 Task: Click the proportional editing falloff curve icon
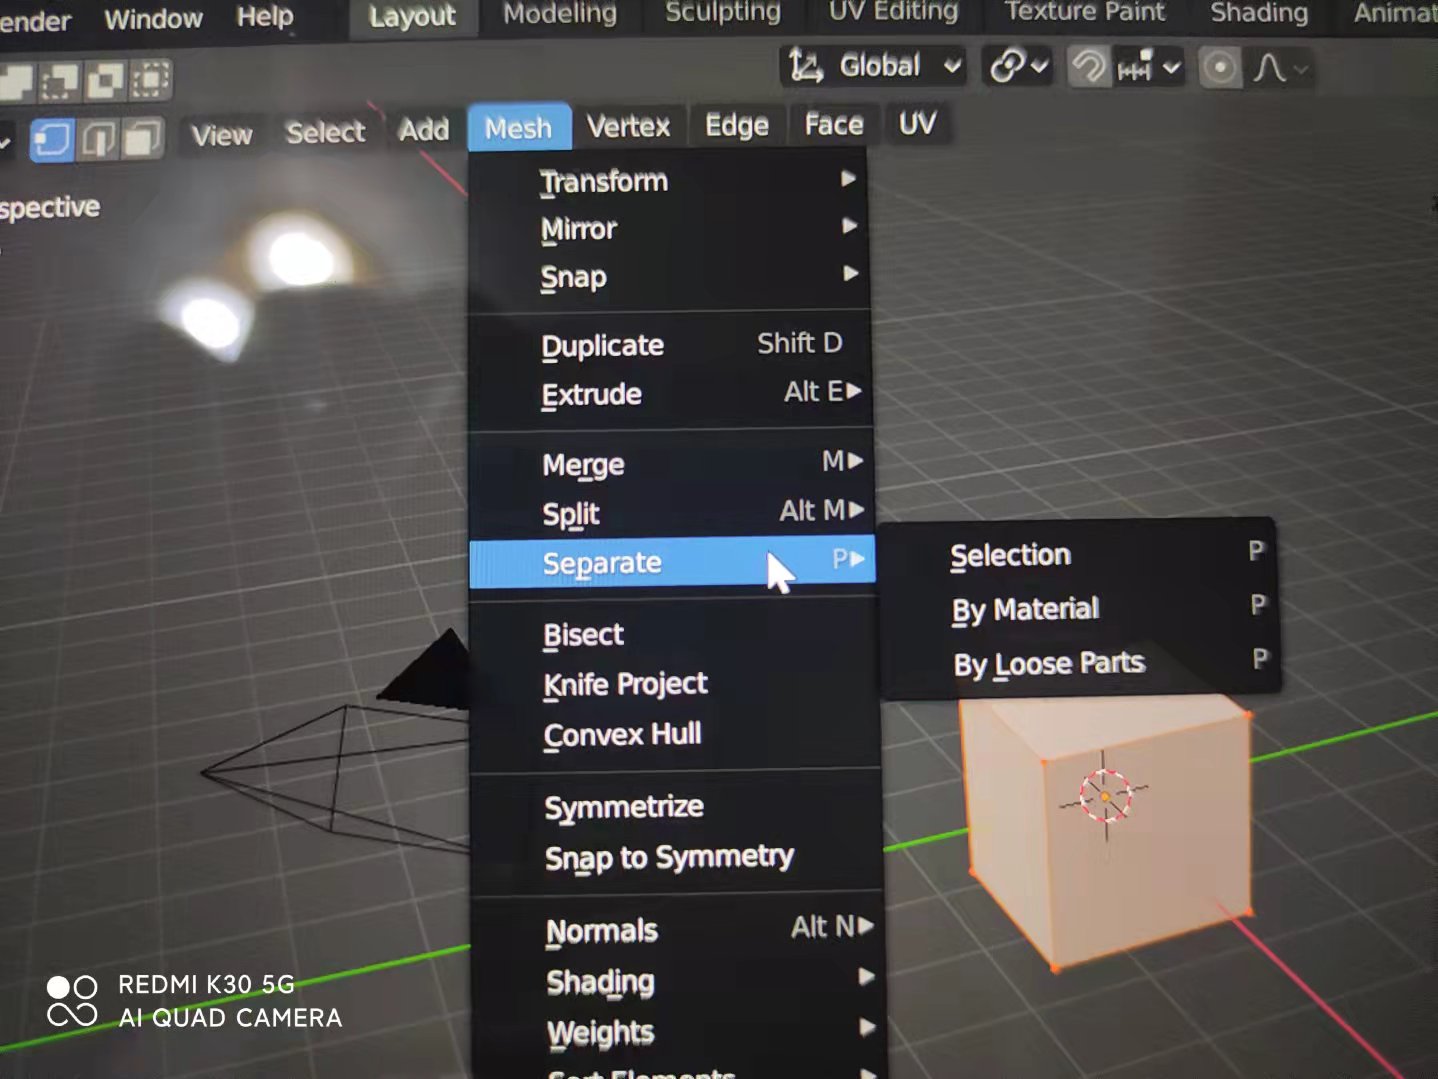click(1268, 67)
